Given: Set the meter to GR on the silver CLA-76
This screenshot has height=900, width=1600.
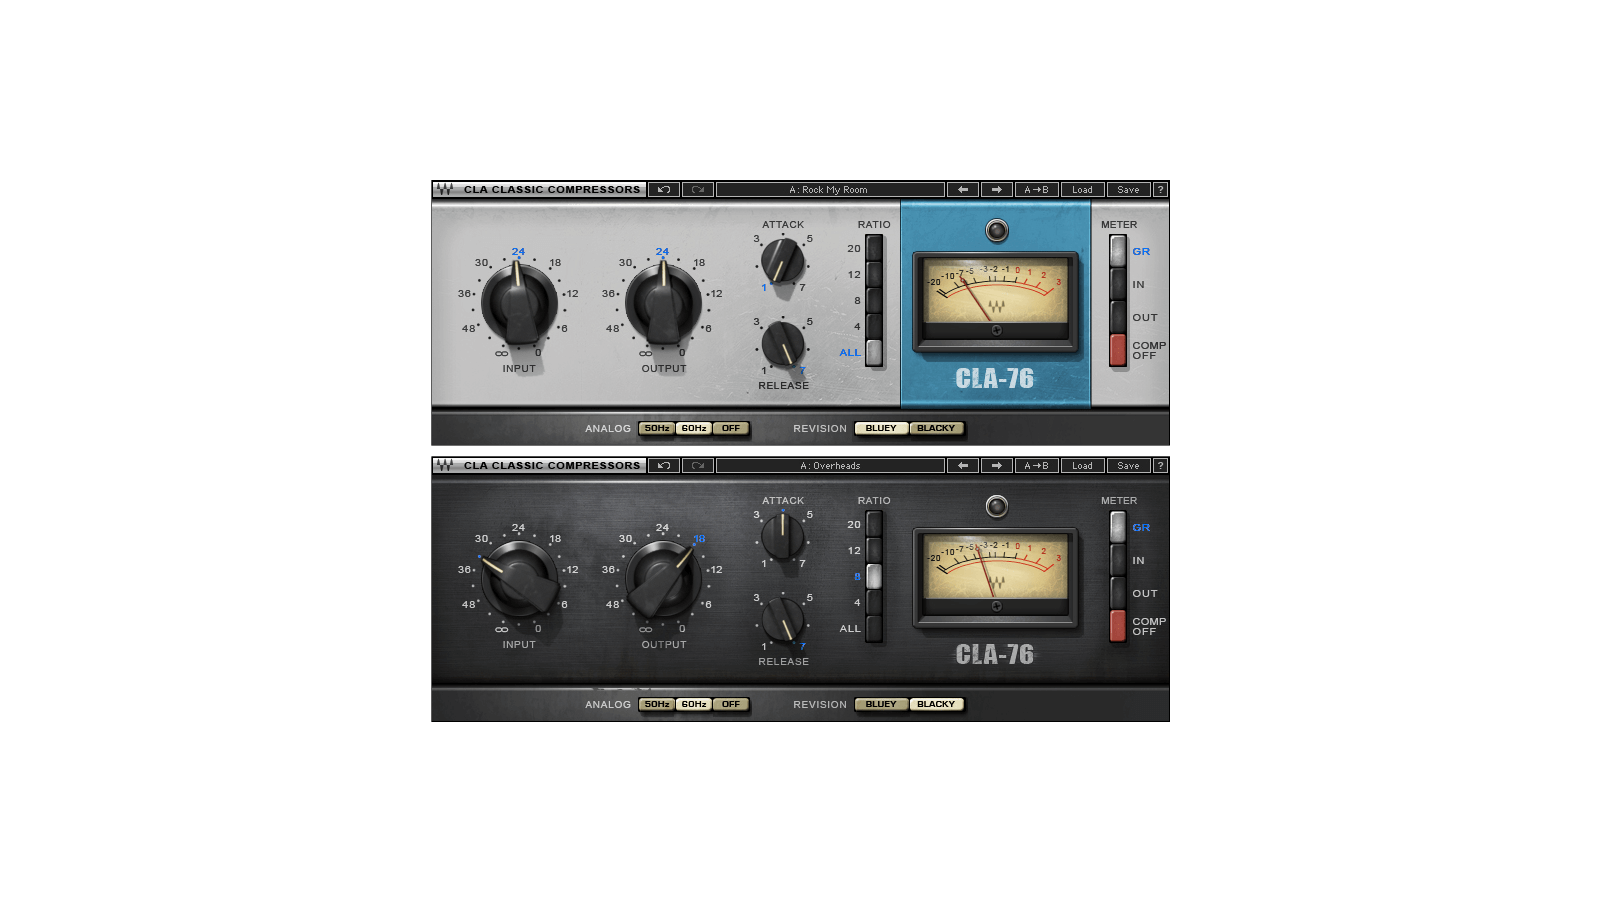Looking at the screenshot, I should (x=1118, y=251).
